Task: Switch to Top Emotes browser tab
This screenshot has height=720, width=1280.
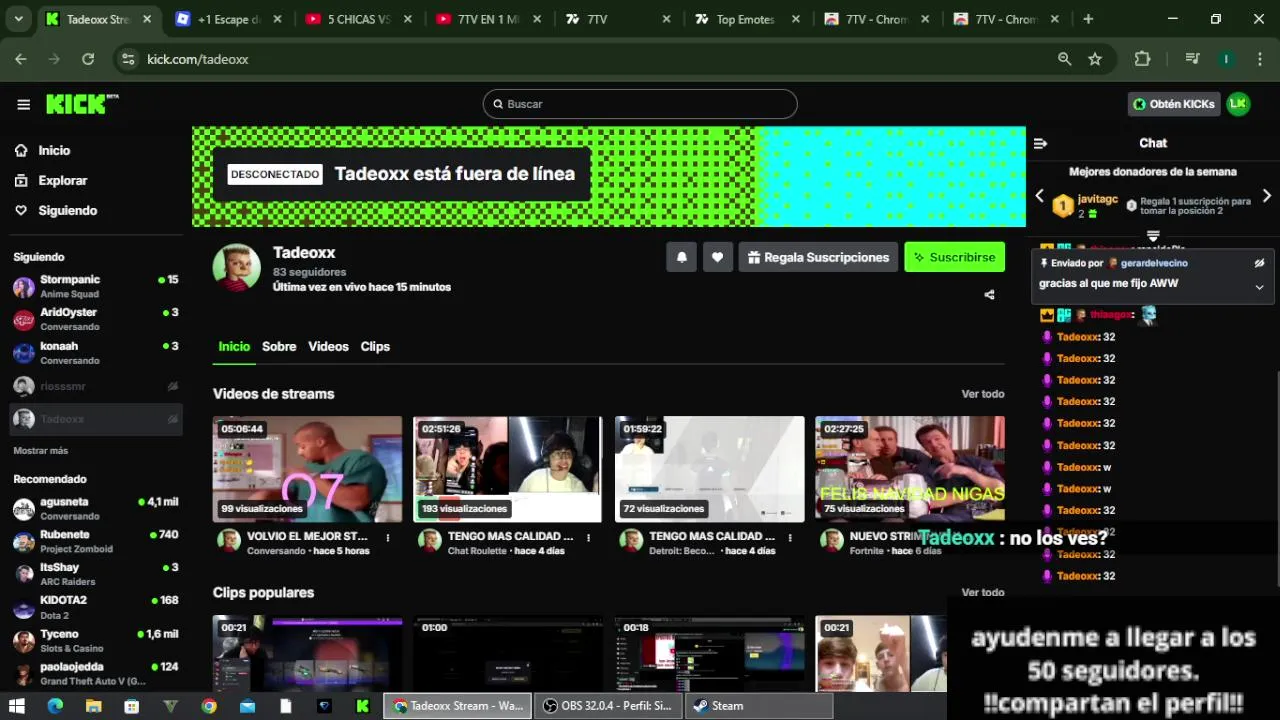Action: pyautogui.click(x=745, y=19)
